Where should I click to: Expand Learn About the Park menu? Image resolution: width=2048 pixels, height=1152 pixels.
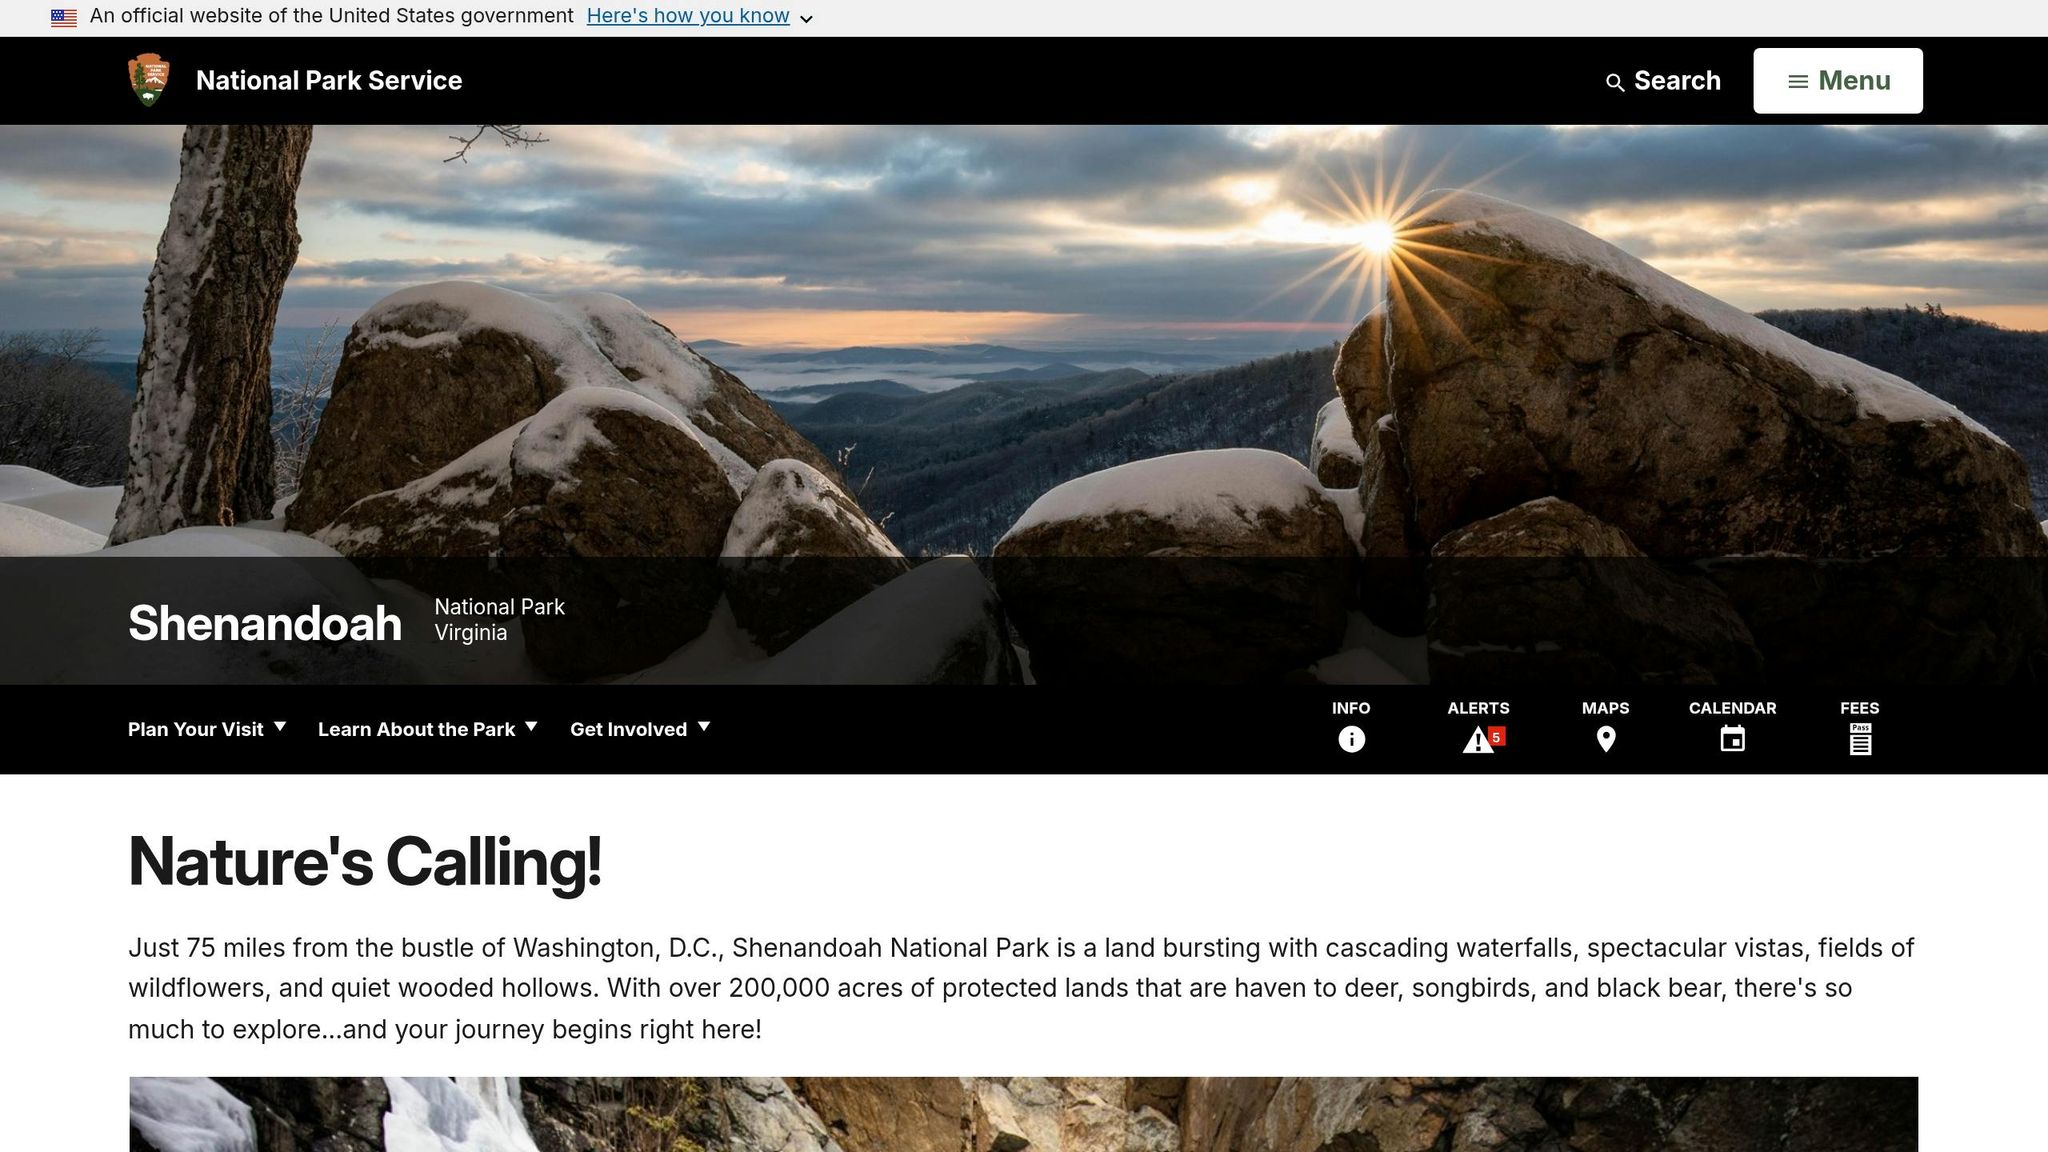(x=428, y=729)
